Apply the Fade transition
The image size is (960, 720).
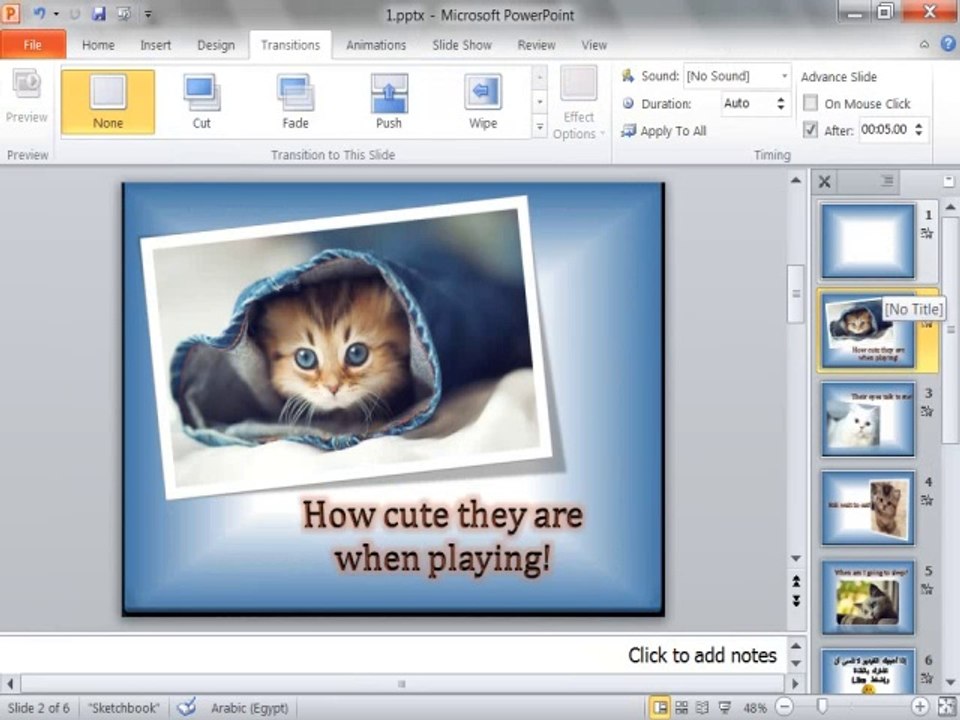295,102
